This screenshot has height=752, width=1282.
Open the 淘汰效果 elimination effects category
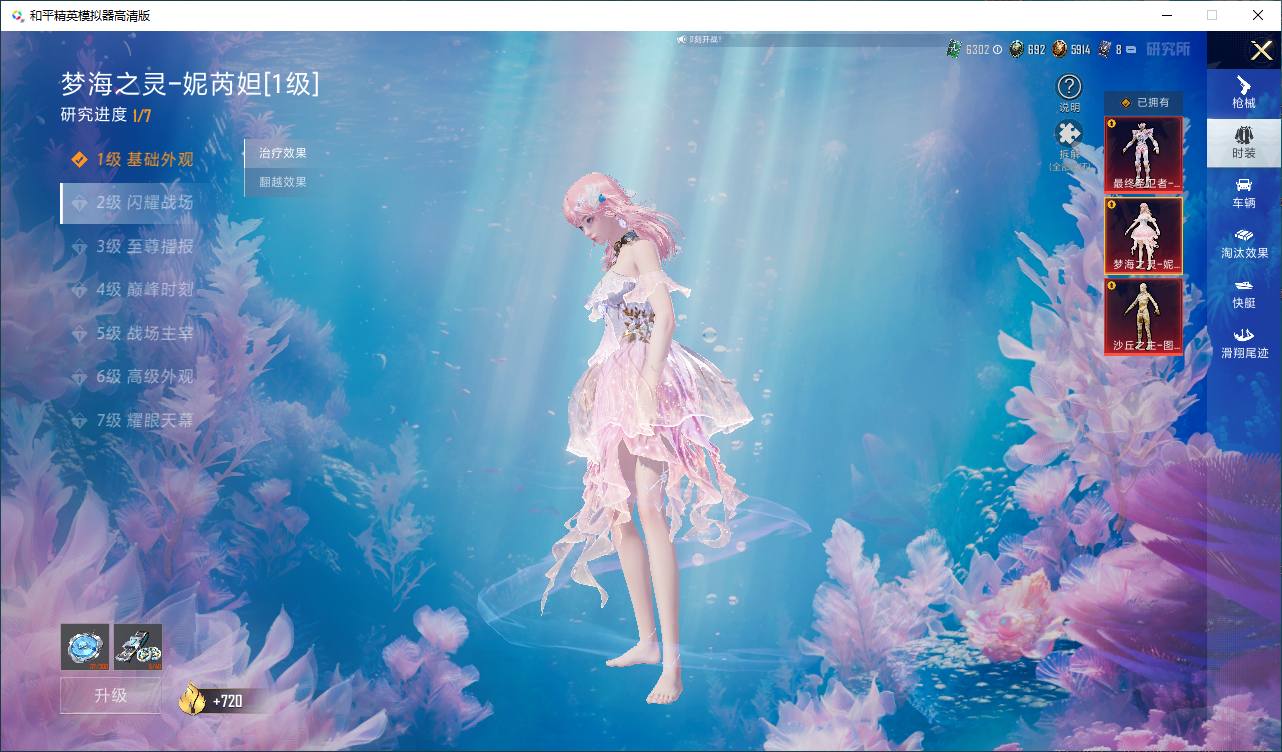tap(1243, 243)
